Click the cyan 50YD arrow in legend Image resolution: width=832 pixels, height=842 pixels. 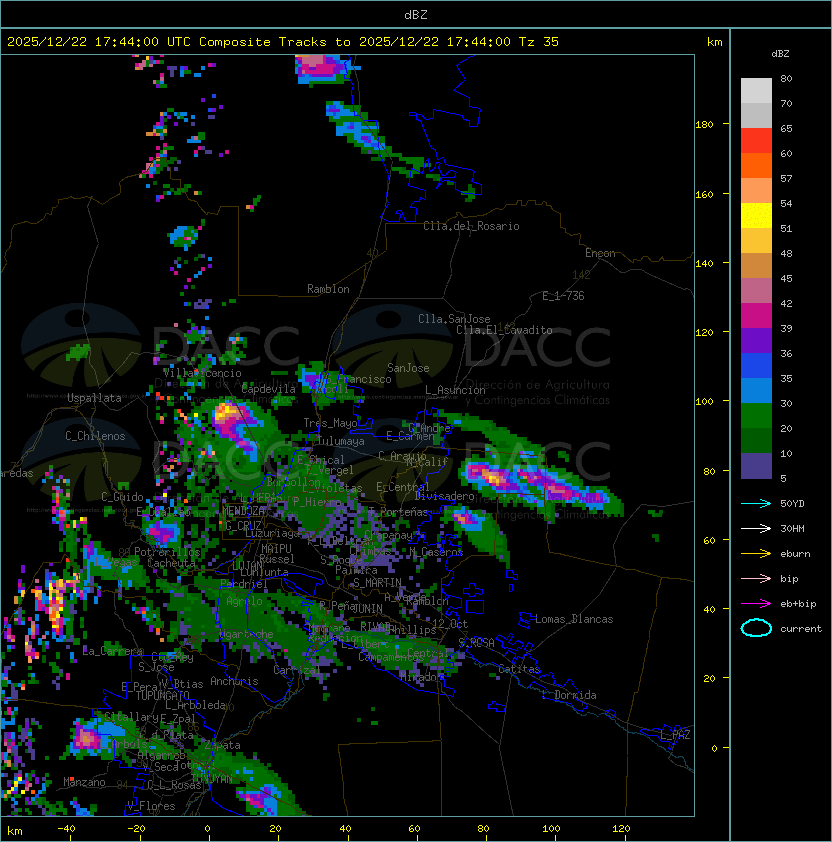pyautogui.click(x=756, y=504)
